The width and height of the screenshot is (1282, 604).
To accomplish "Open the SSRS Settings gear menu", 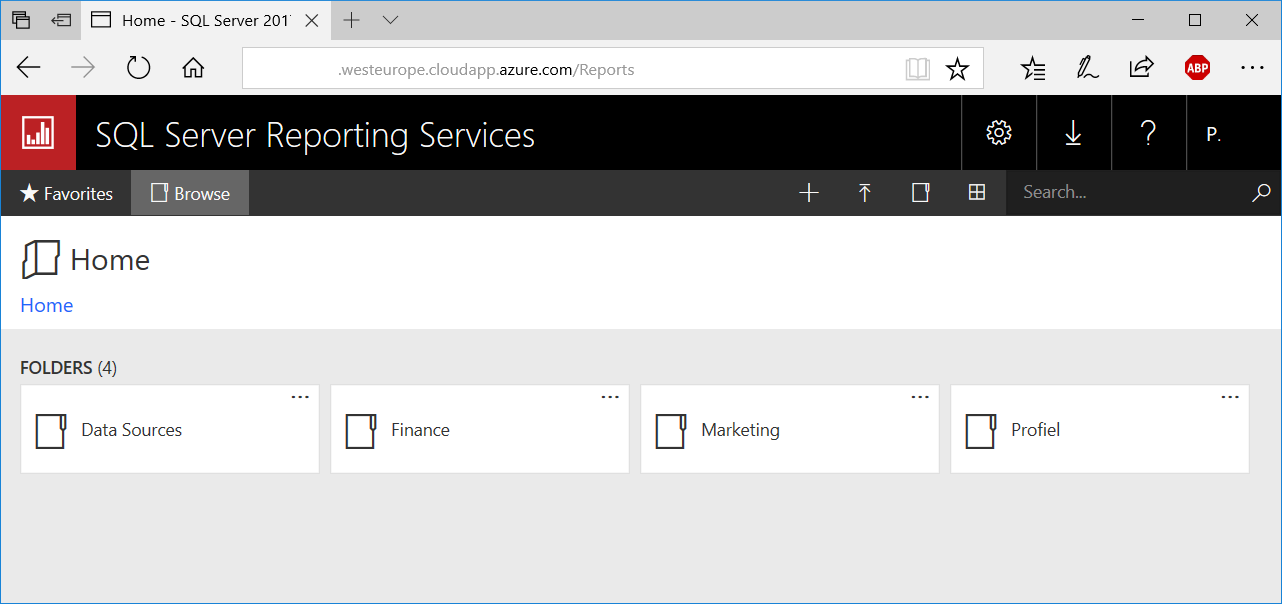I will pyautogui.click(x=998, y=132).
